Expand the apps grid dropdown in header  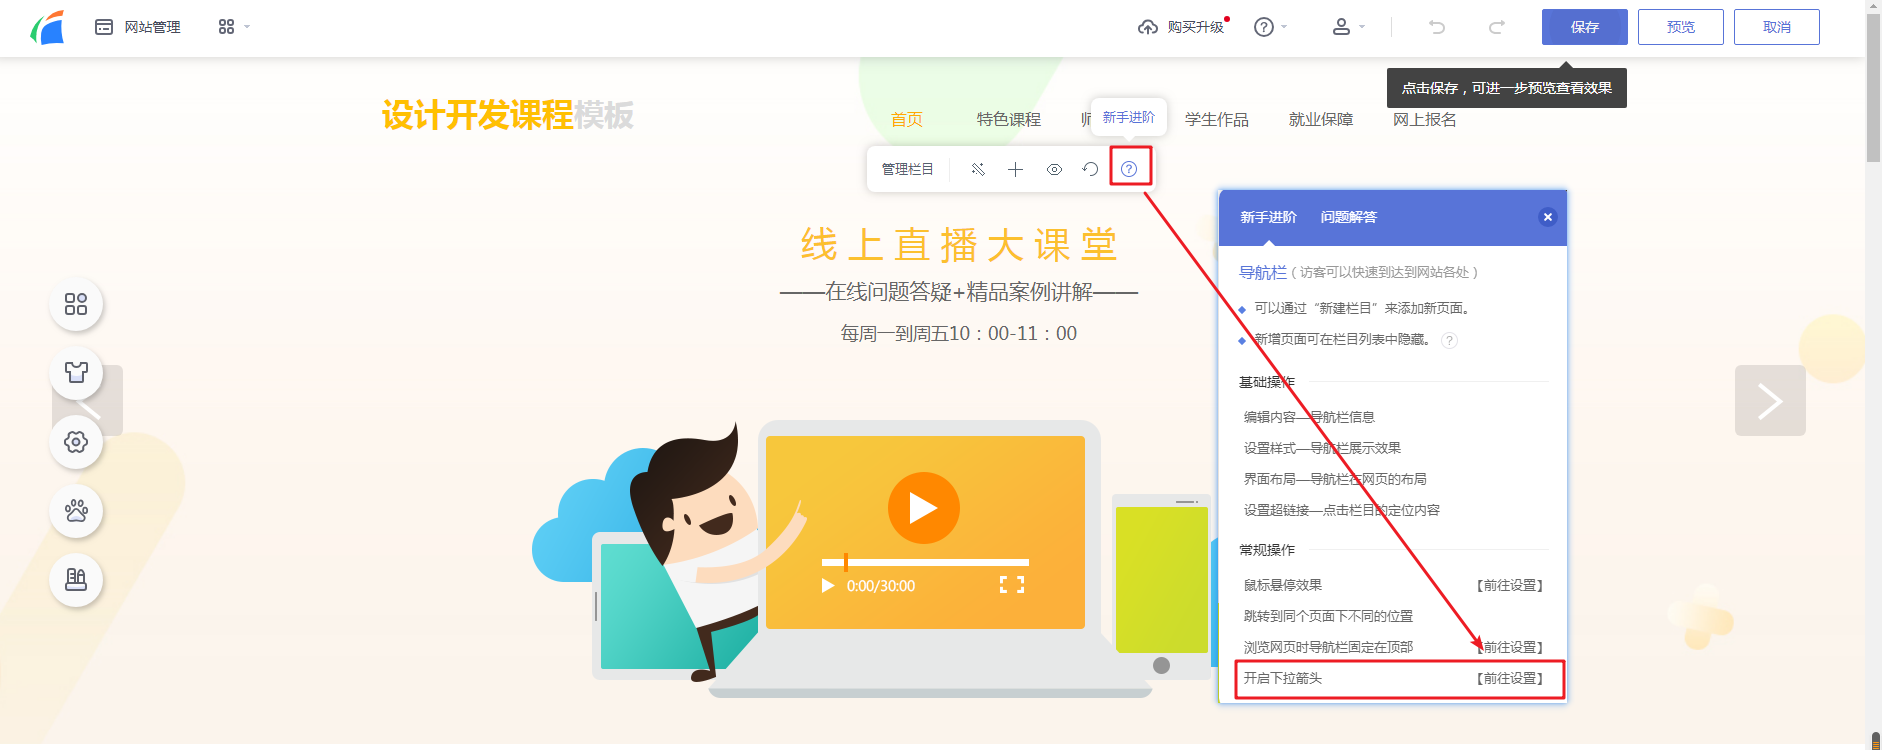click(234, 27)
